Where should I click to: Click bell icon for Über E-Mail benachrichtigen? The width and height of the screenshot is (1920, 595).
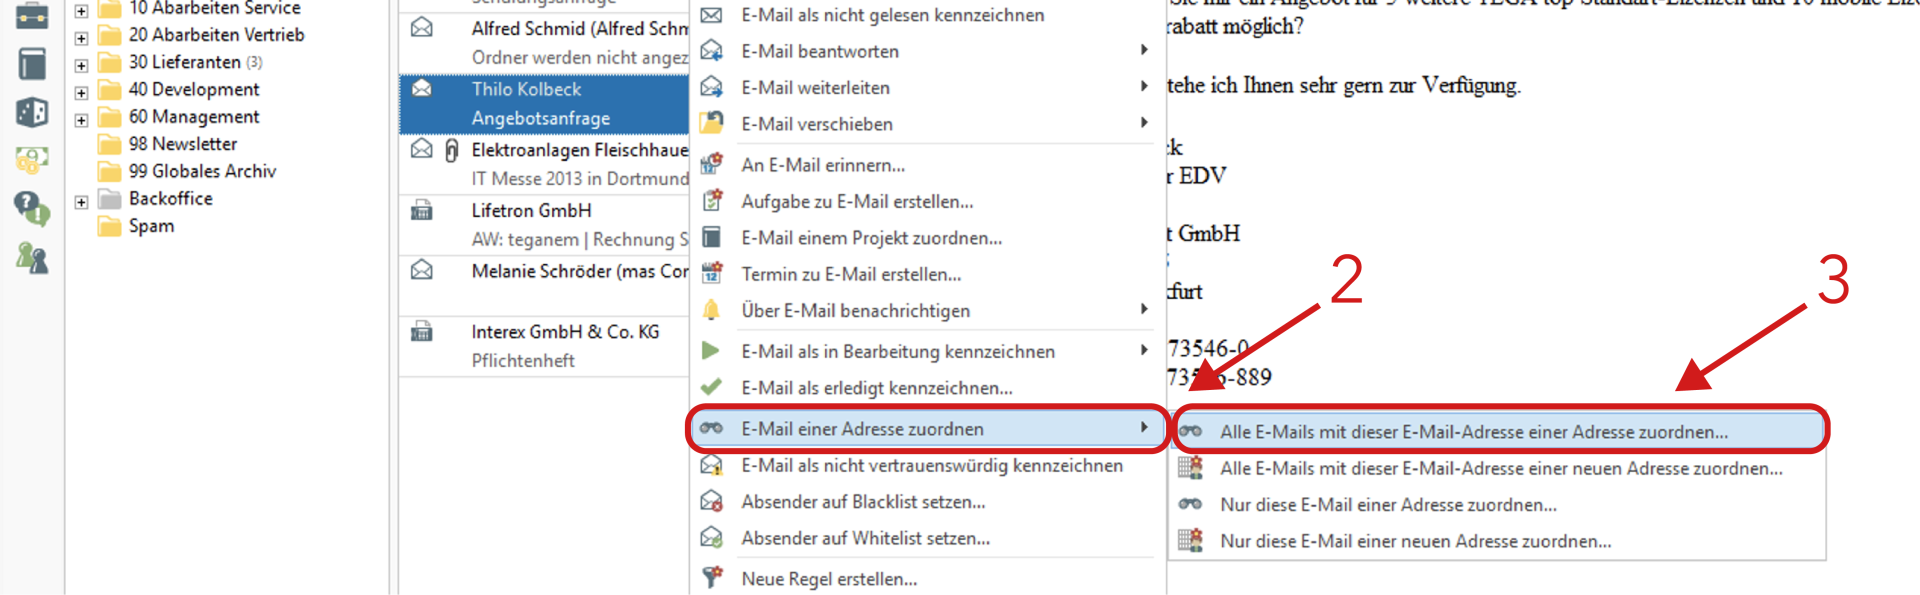(711, 310)
